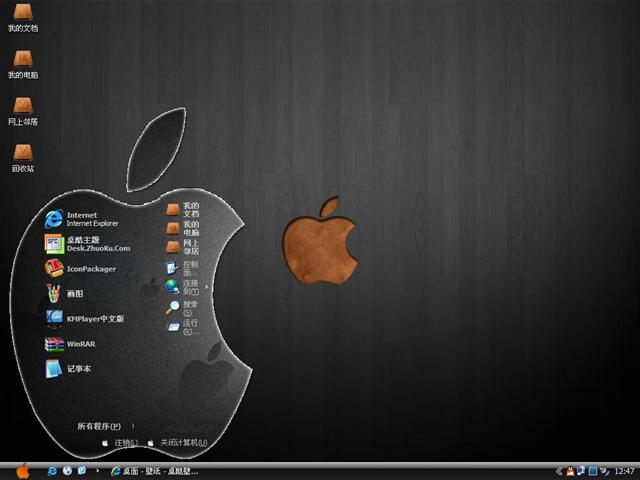Open 控制面板 control panel entry
The height and width of the screenshot is (480, 640).
(182, 268)
